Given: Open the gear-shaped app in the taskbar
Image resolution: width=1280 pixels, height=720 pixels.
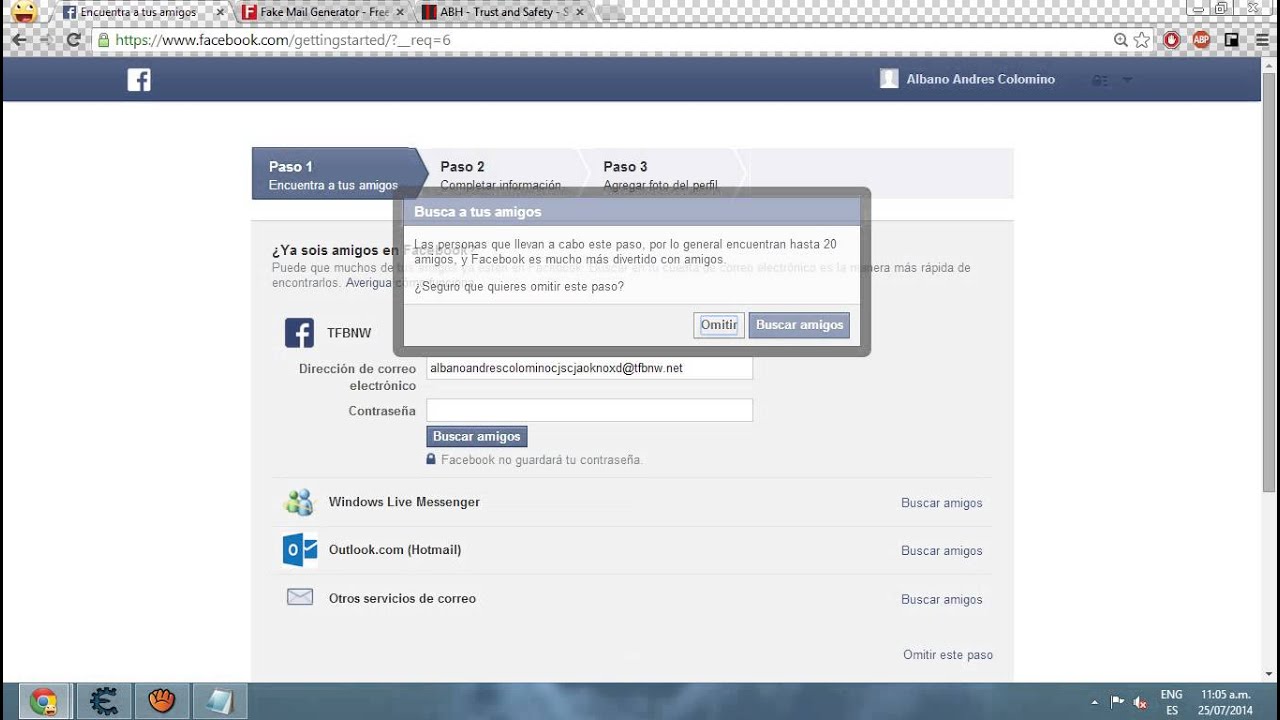Looking at the screenshot, I should click(x=102, y=702).
